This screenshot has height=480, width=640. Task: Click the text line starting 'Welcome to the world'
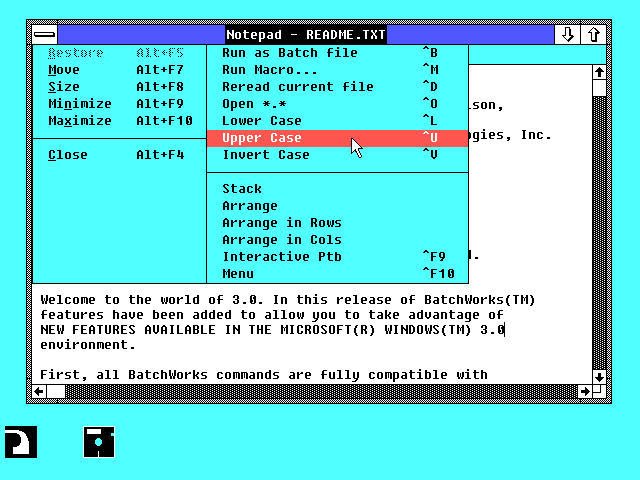pos(288,300)
